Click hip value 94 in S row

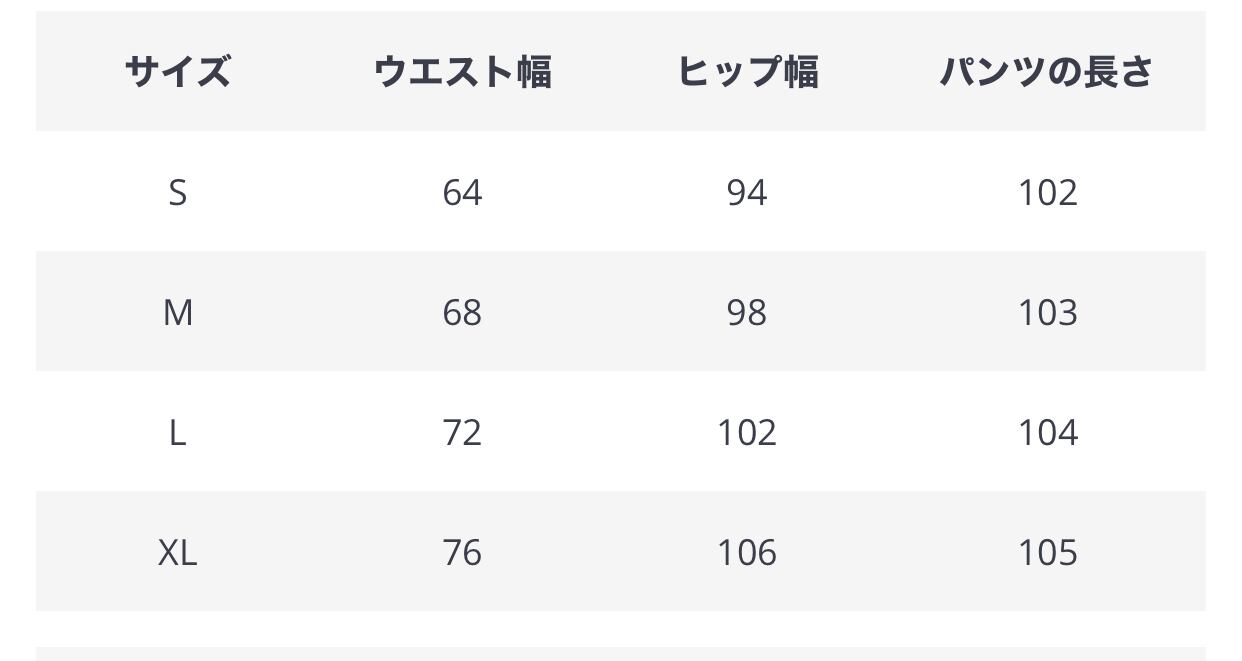coord(747,192)
